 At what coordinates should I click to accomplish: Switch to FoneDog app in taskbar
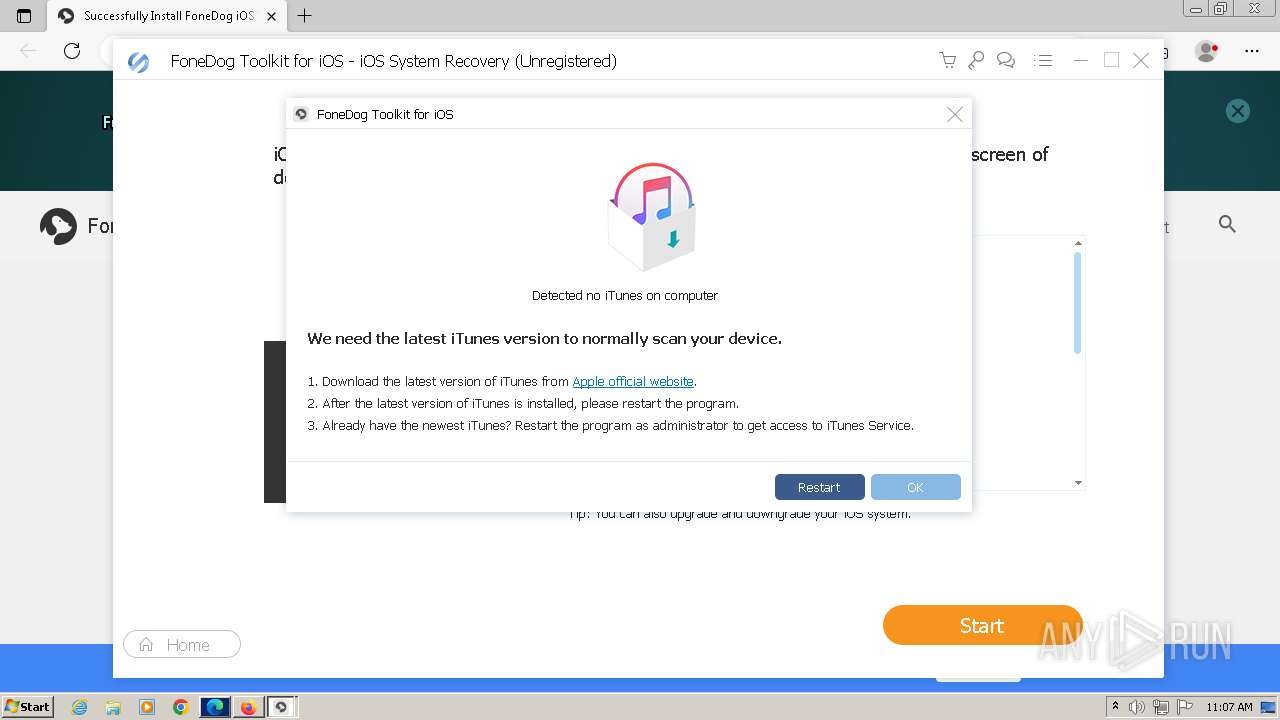pos(281,707)
